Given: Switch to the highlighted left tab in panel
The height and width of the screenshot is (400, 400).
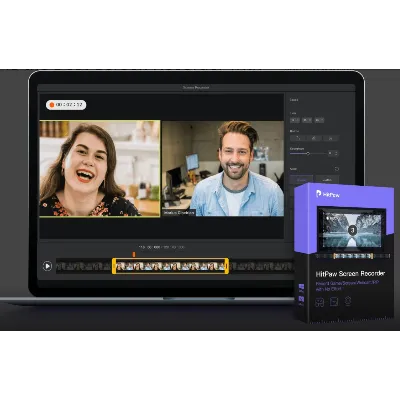Looking at the screenshot, I should [301, 180].
